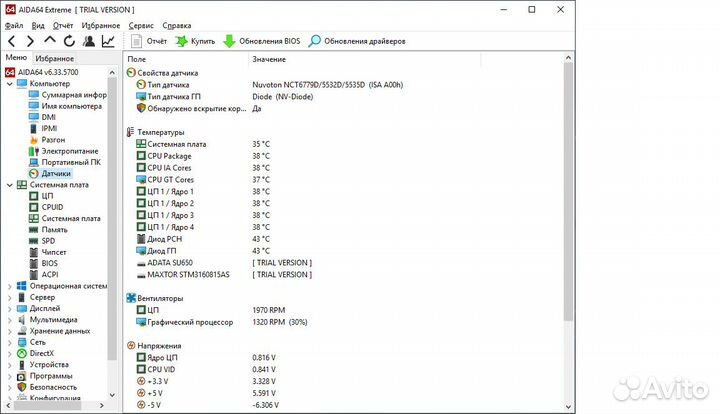Collapse the Компьютер tree node

[x=9, y=83]
